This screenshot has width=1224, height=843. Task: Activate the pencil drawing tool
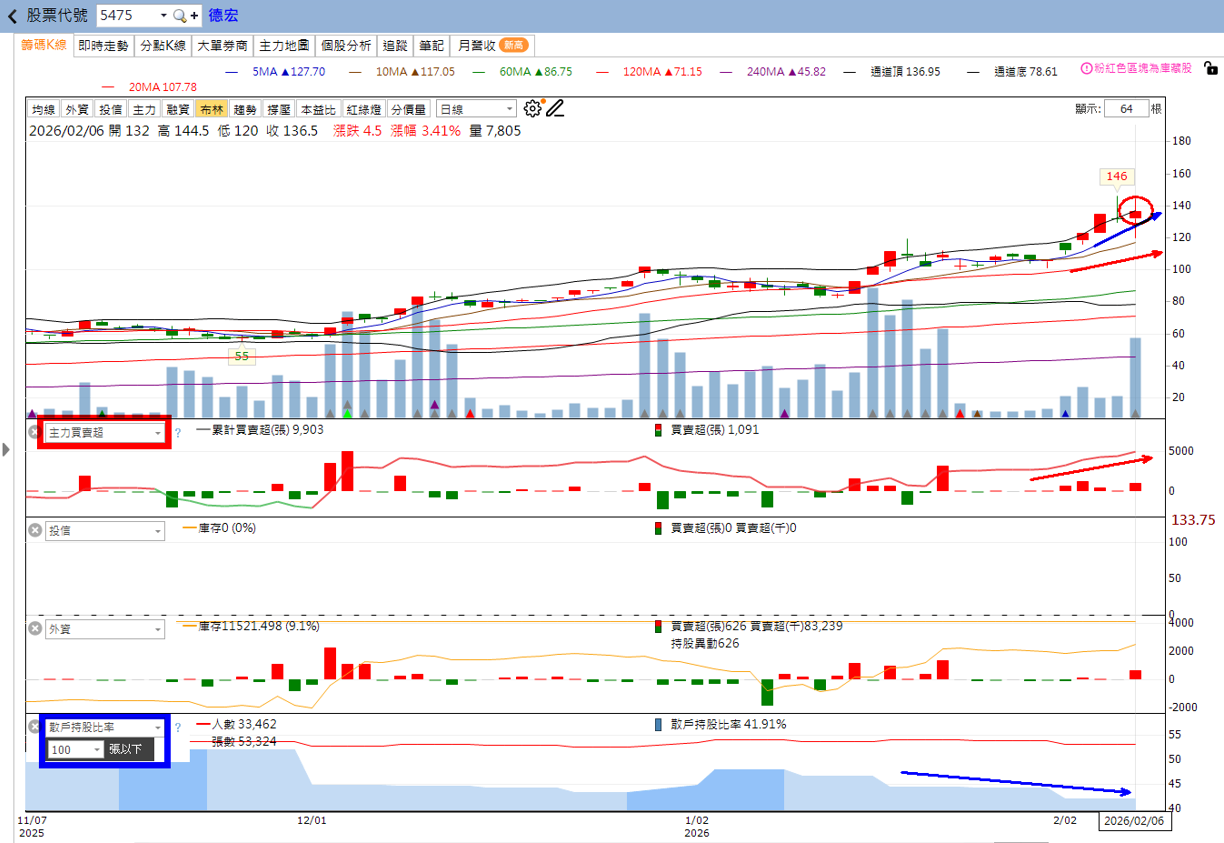556,108
